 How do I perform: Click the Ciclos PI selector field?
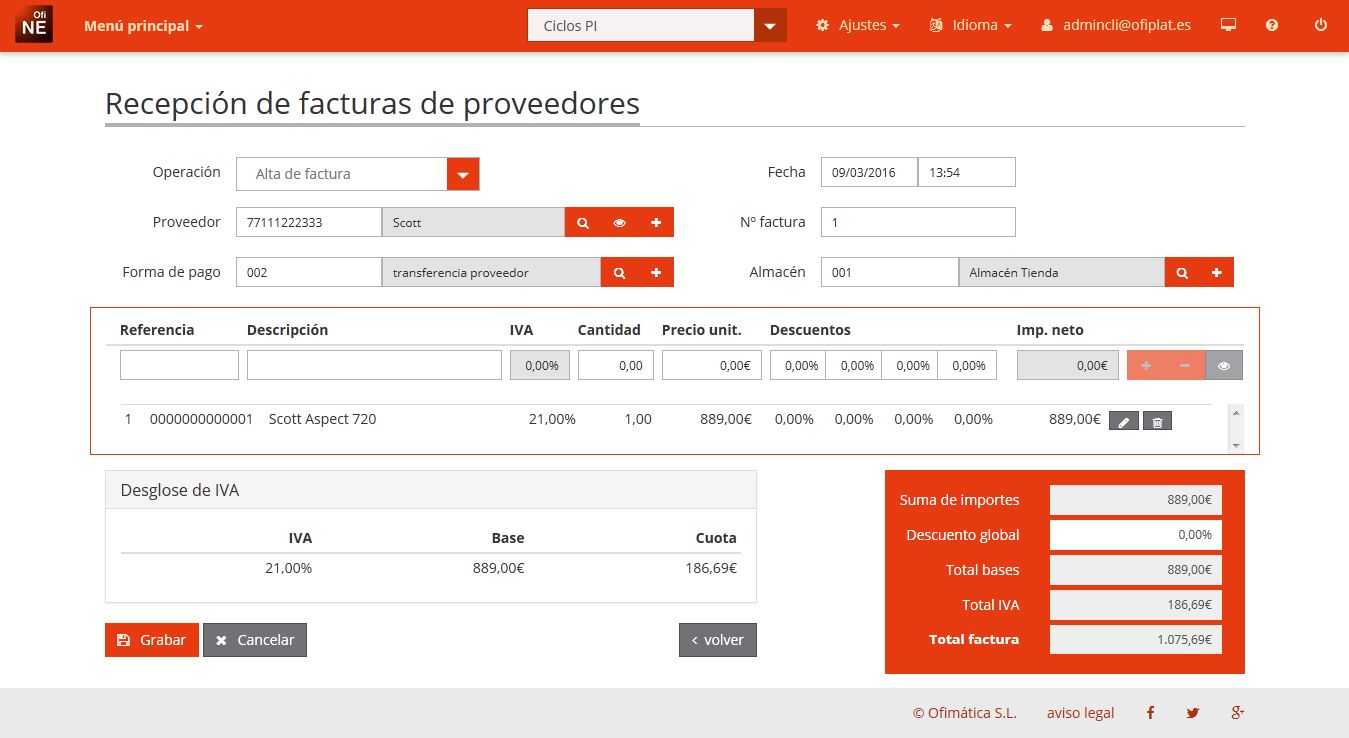640,25
